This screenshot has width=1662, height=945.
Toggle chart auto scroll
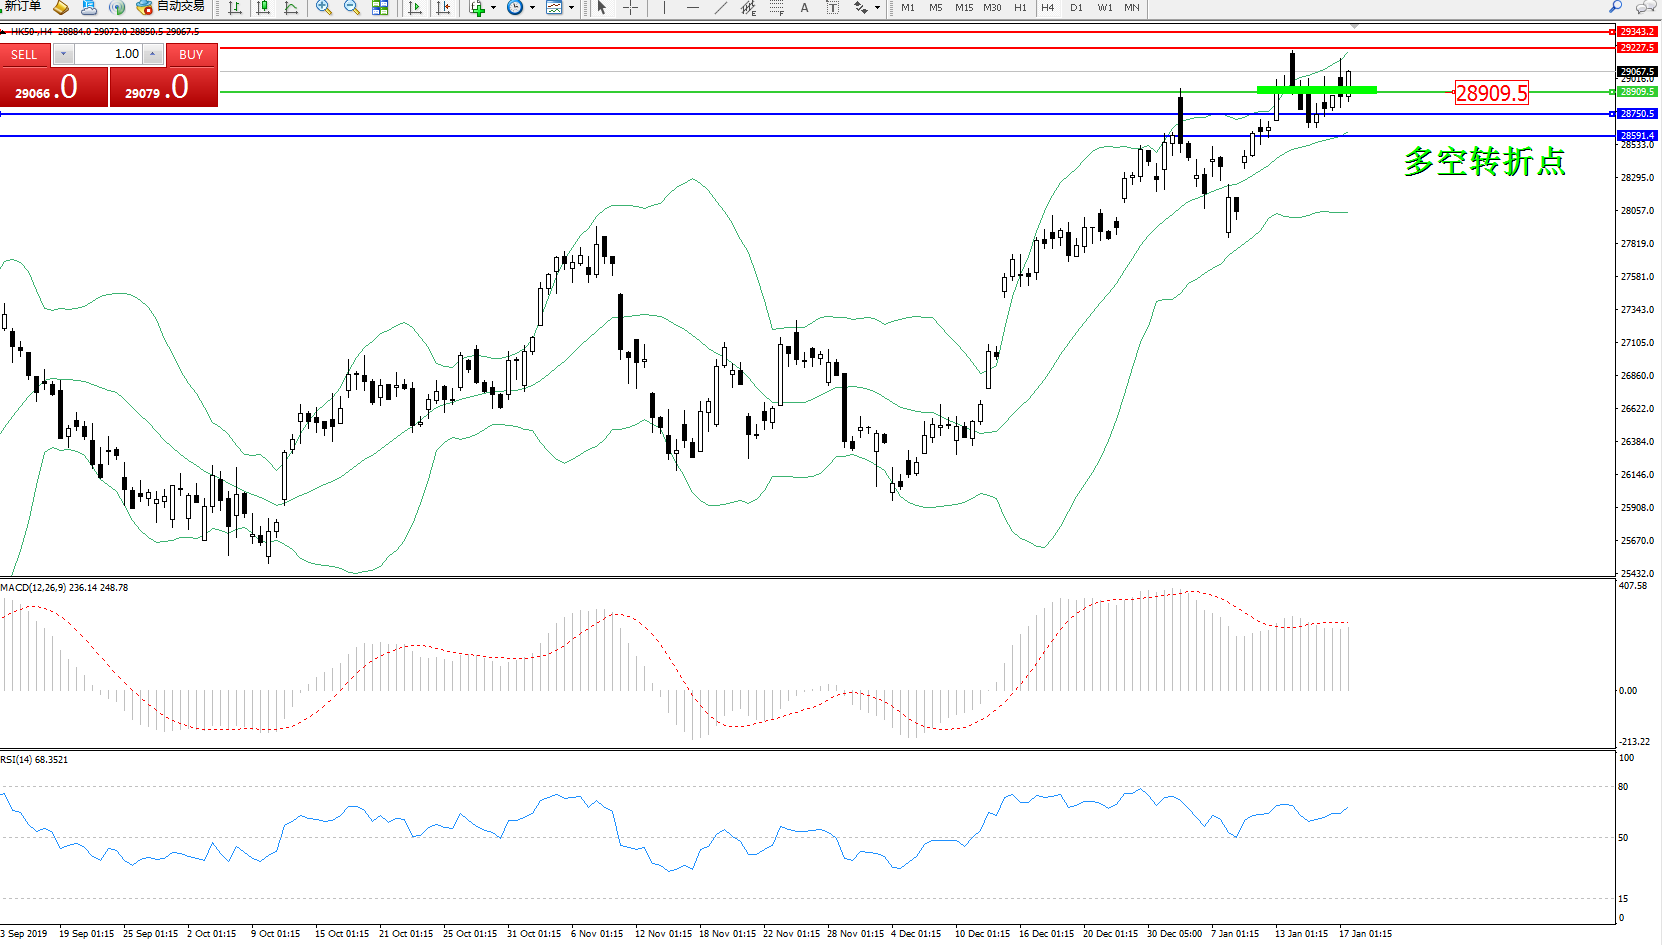coord(415,8)
